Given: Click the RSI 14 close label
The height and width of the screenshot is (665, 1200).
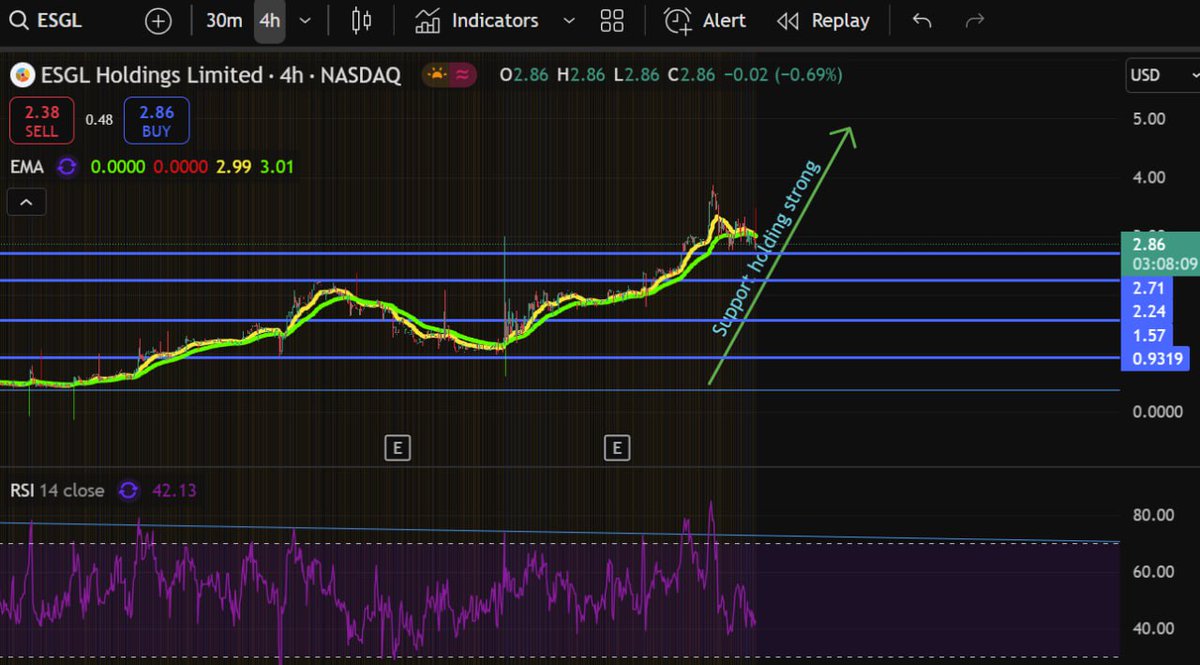Looking at the screenshot, I should click(57, 490).
